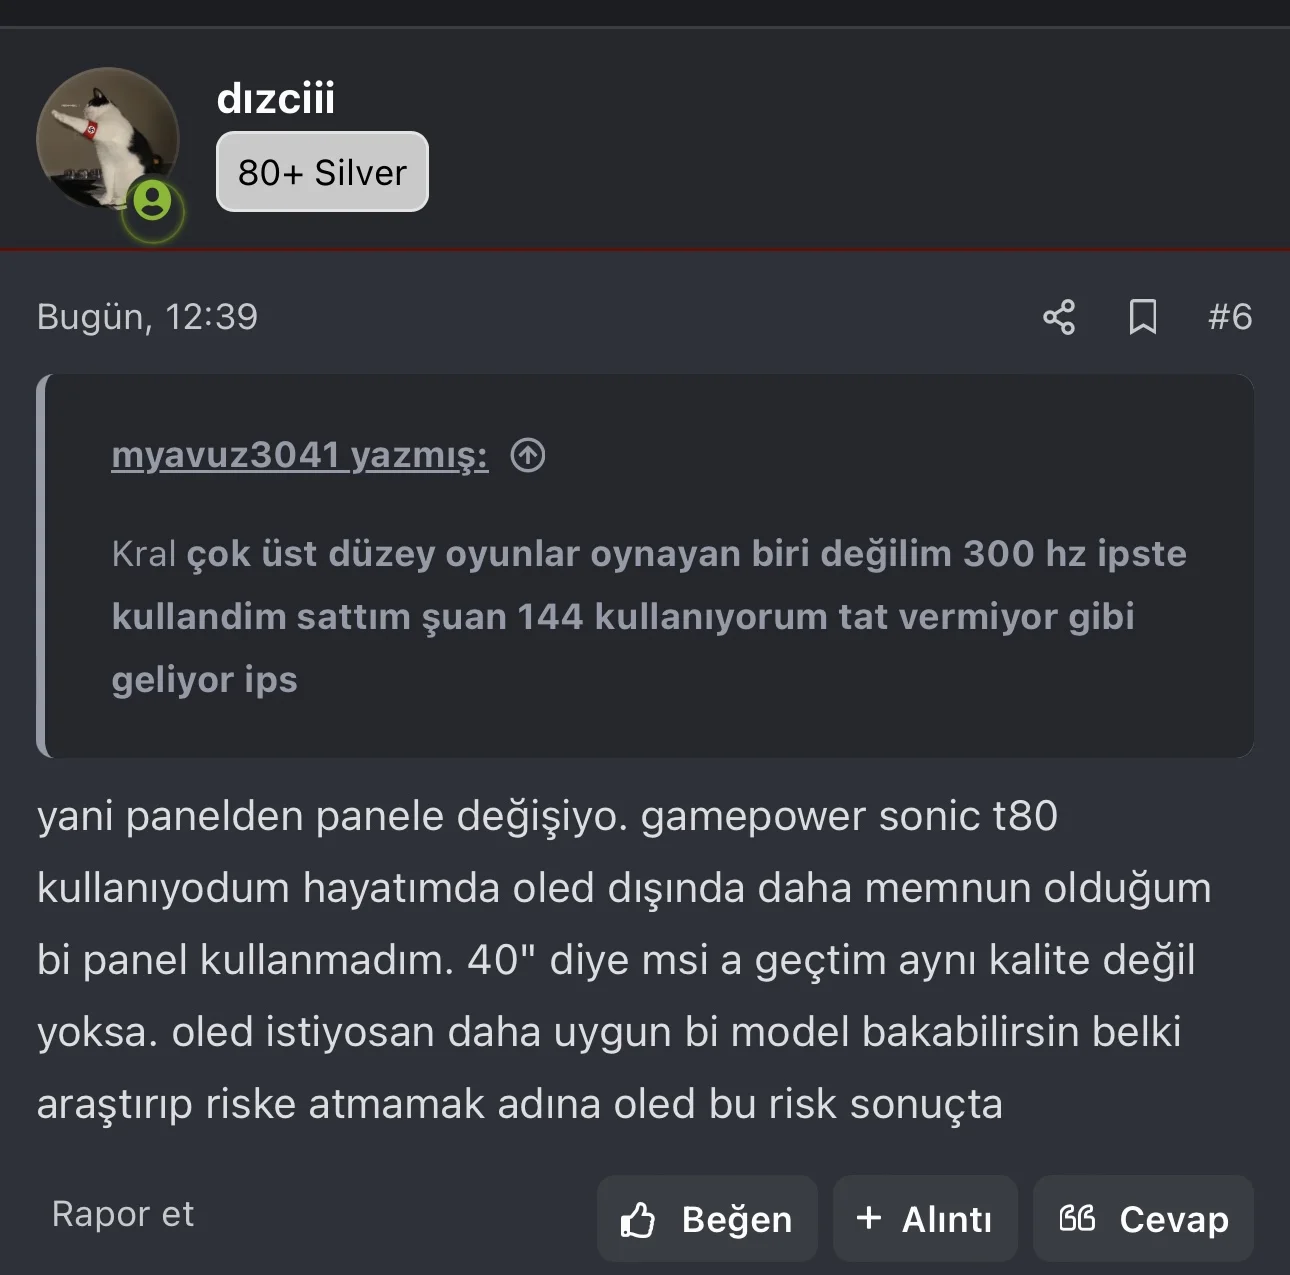The height and width of the screenshot is (1275, 1290).
Task: Reply to the post using Cevap label
Action: pos(1174,1220)
